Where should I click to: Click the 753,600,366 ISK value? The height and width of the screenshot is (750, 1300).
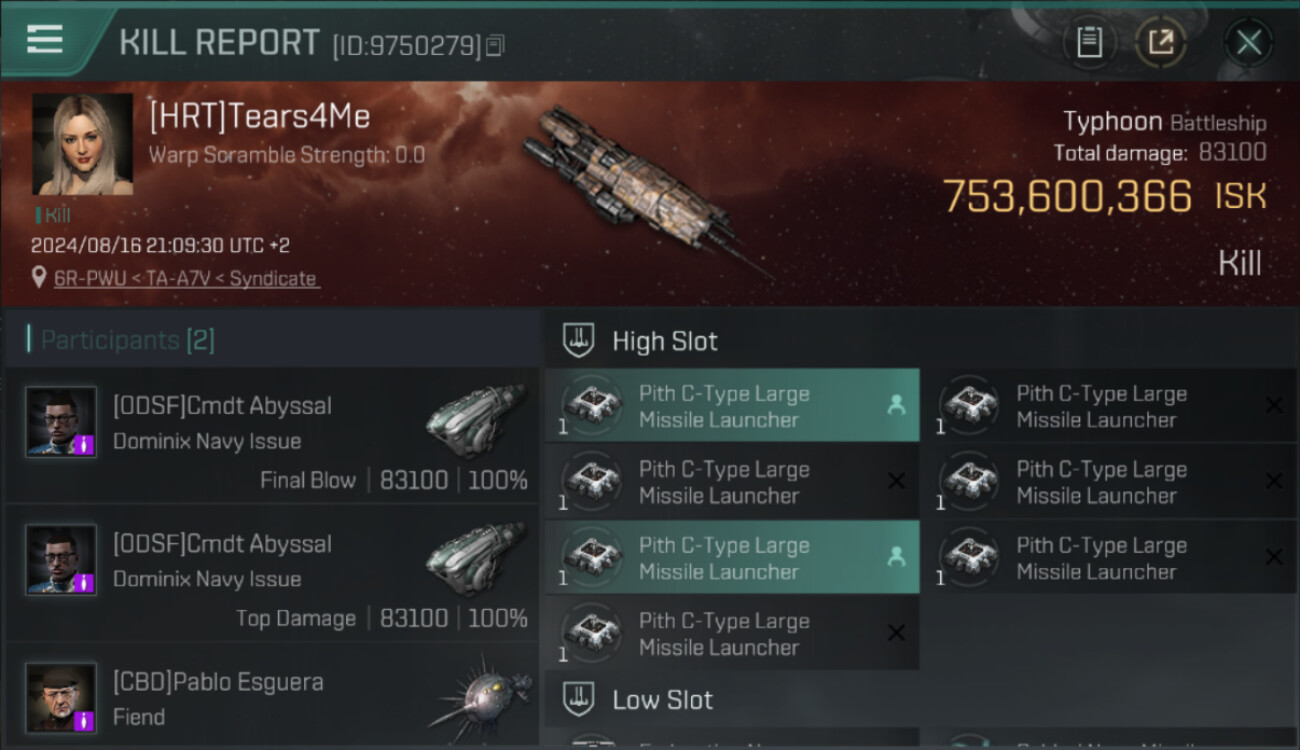click(x=1067, y=197)
